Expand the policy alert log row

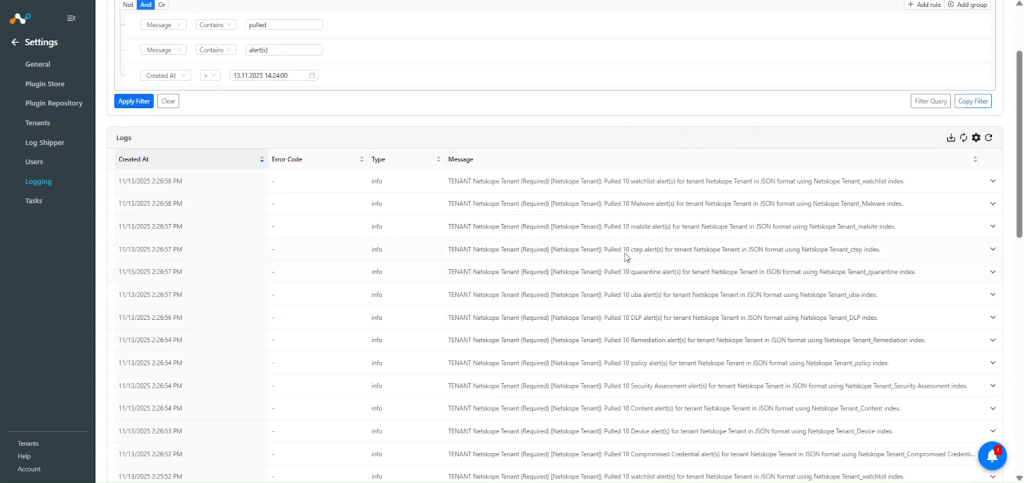(993, 363)
